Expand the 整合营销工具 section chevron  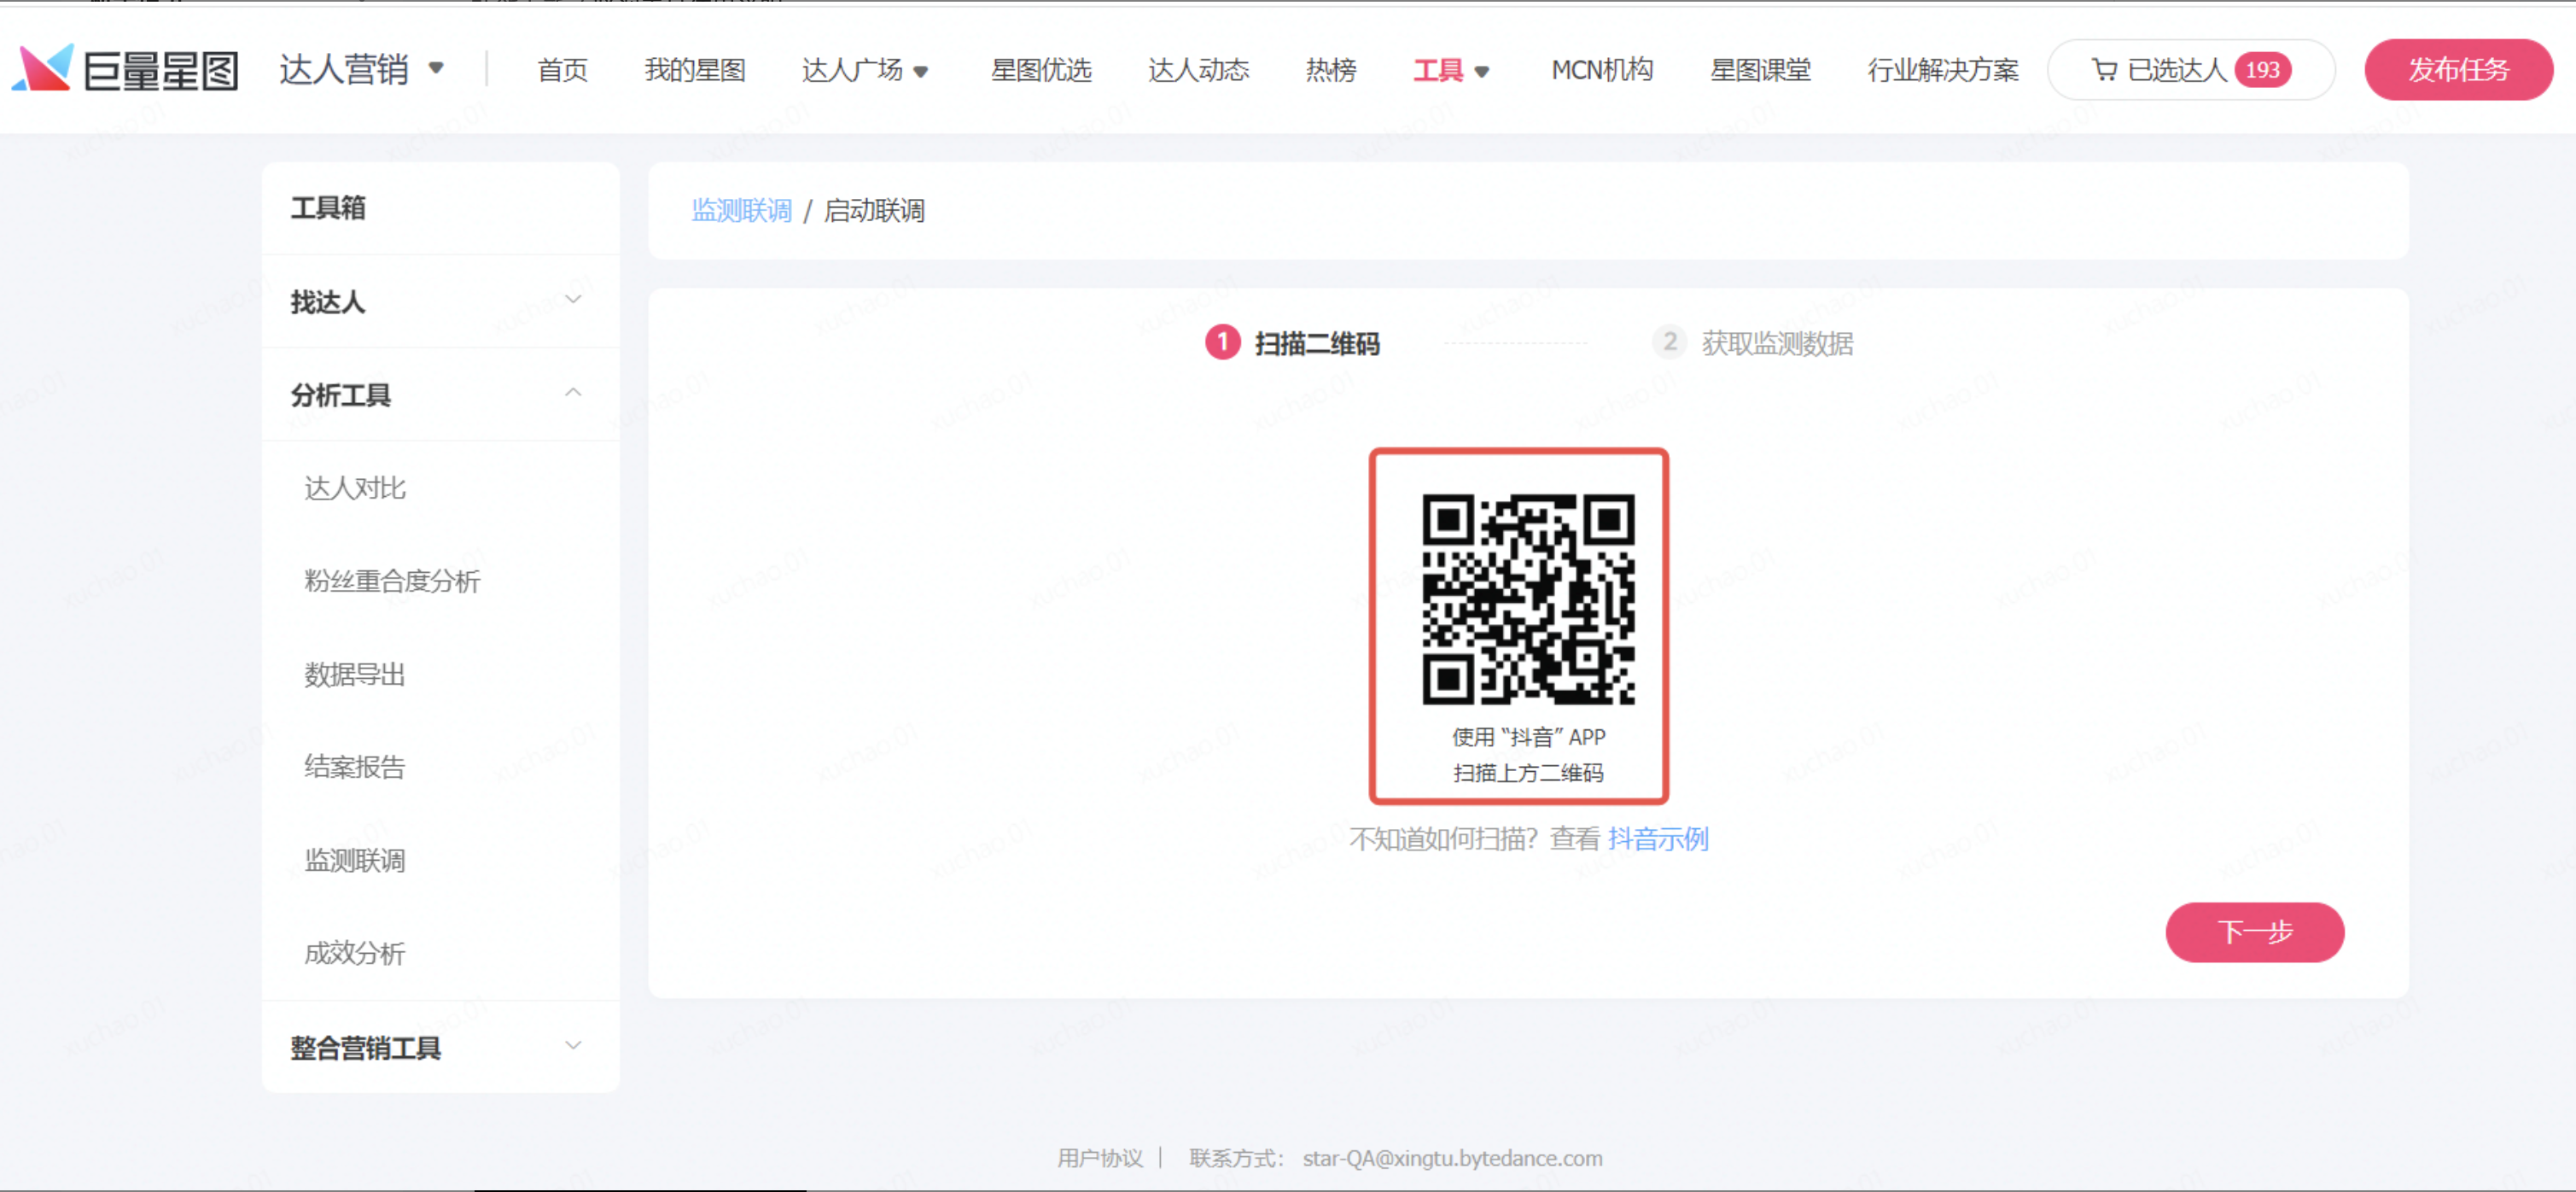tap(573, 1046)
